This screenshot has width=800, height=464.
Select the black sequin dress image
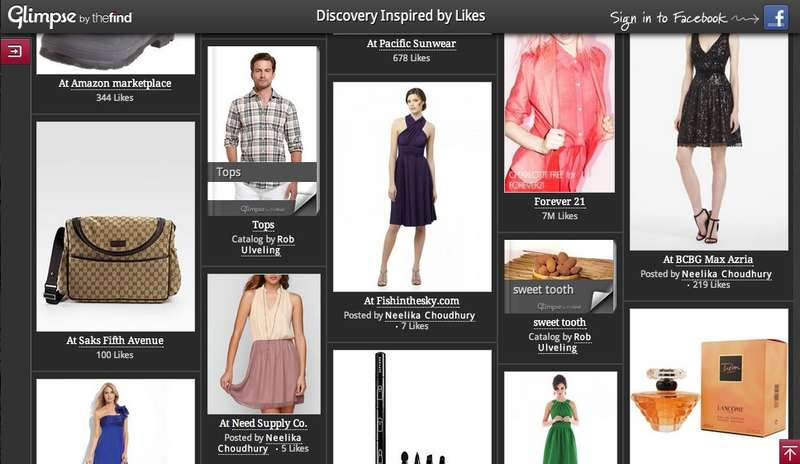(x=709, y=142)
